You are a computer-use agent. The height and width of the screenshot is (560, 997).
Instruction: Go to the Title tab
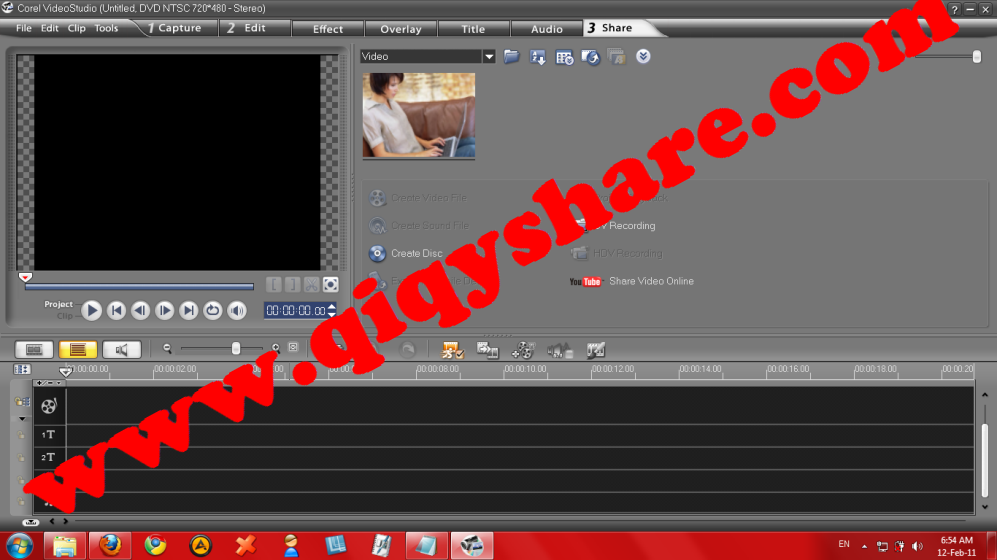pyautogui.click(x=473, y=29)
